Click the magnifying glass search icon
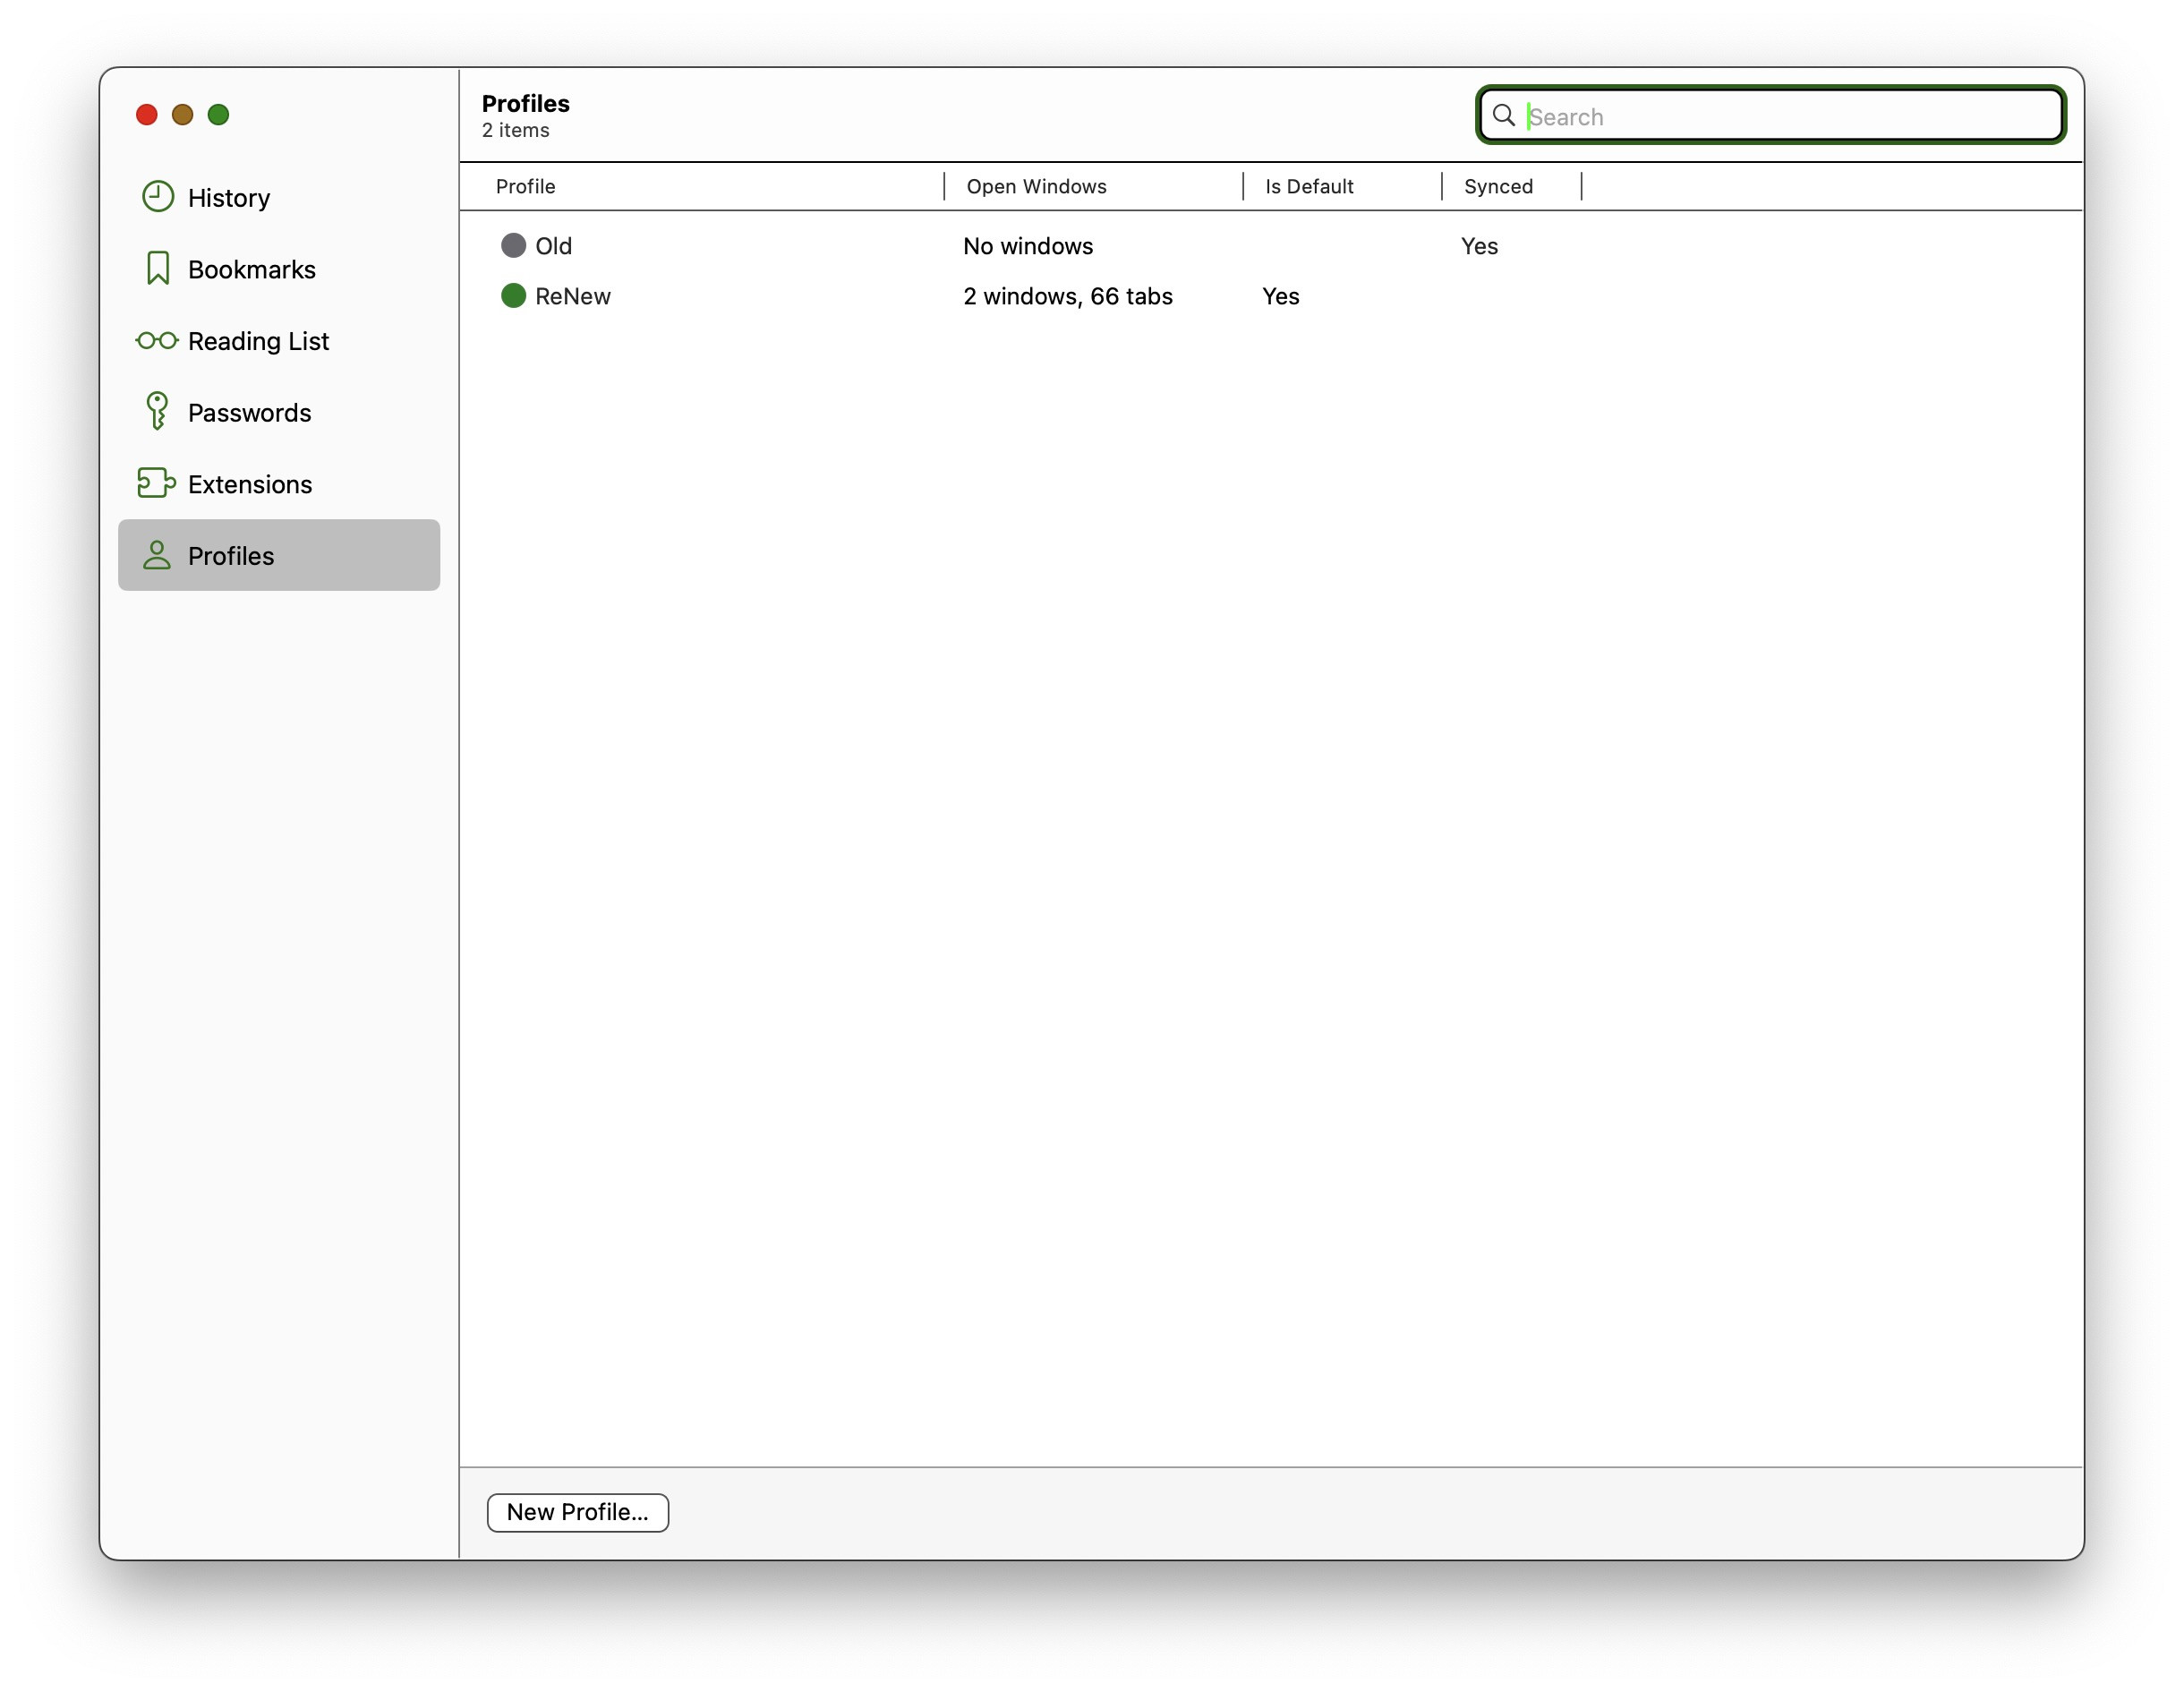The height and width of the screenshot is (1692, 2184). click(x=1503, y=116)
